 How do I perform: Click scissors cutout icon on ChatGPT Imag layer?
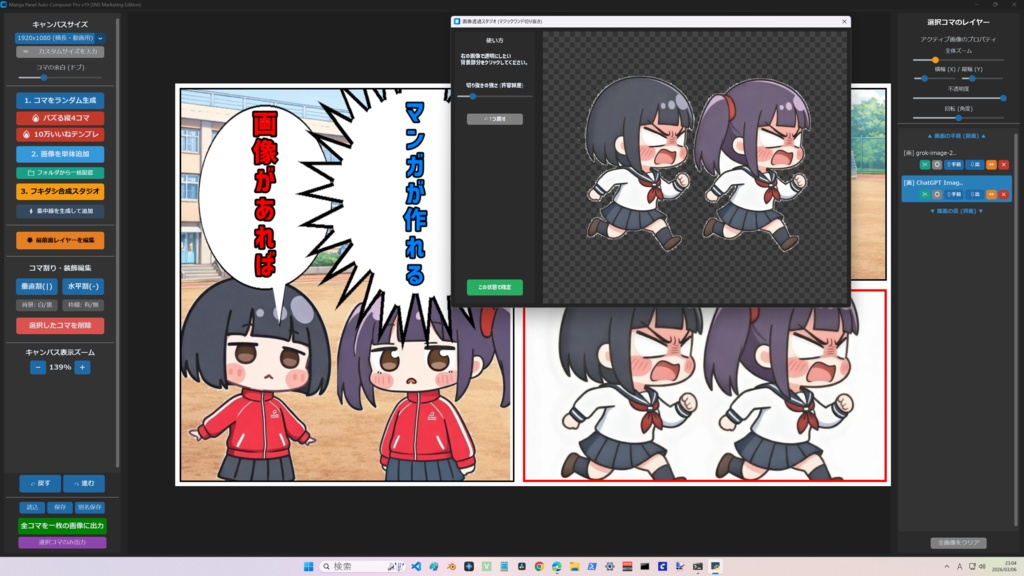point(925,195)
